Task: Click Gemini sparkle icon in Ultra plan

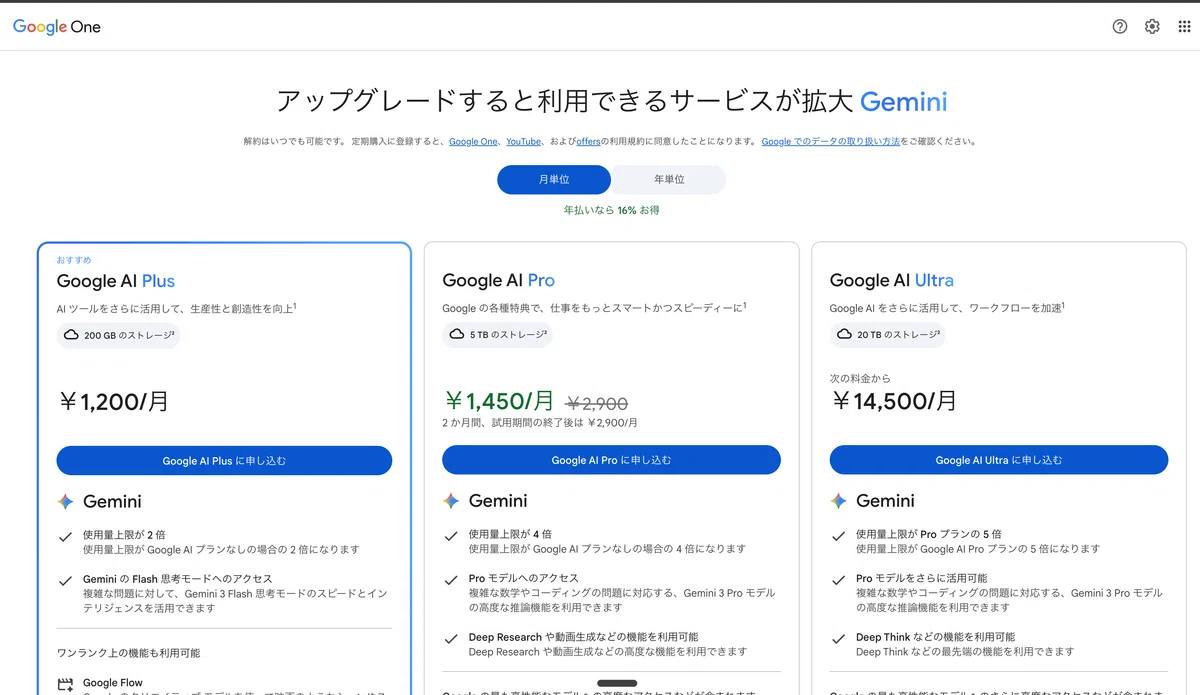Action: click(838, 501)
